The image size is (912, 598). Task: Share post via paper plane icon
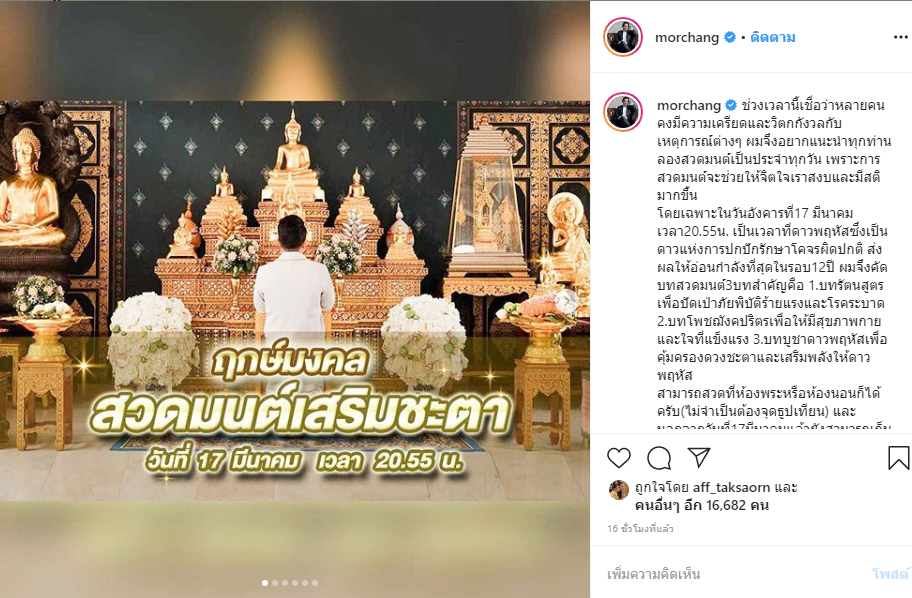coord(699,458)
